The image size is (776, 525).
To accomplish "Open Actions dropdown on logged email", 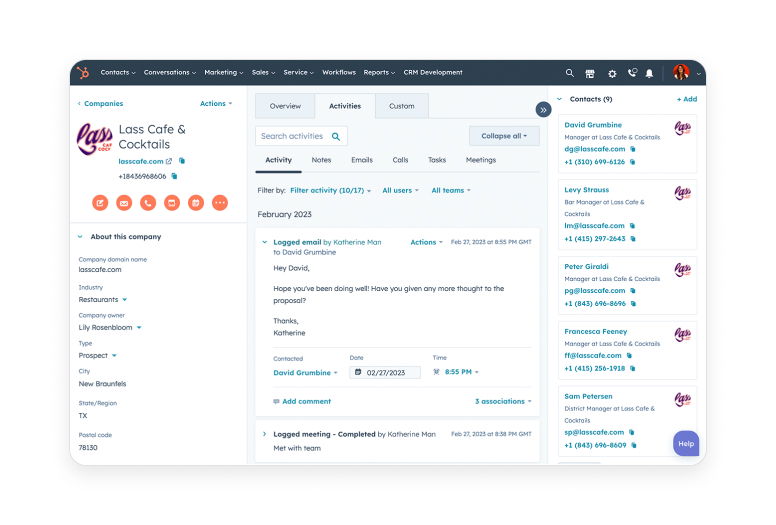I will 426,242.
